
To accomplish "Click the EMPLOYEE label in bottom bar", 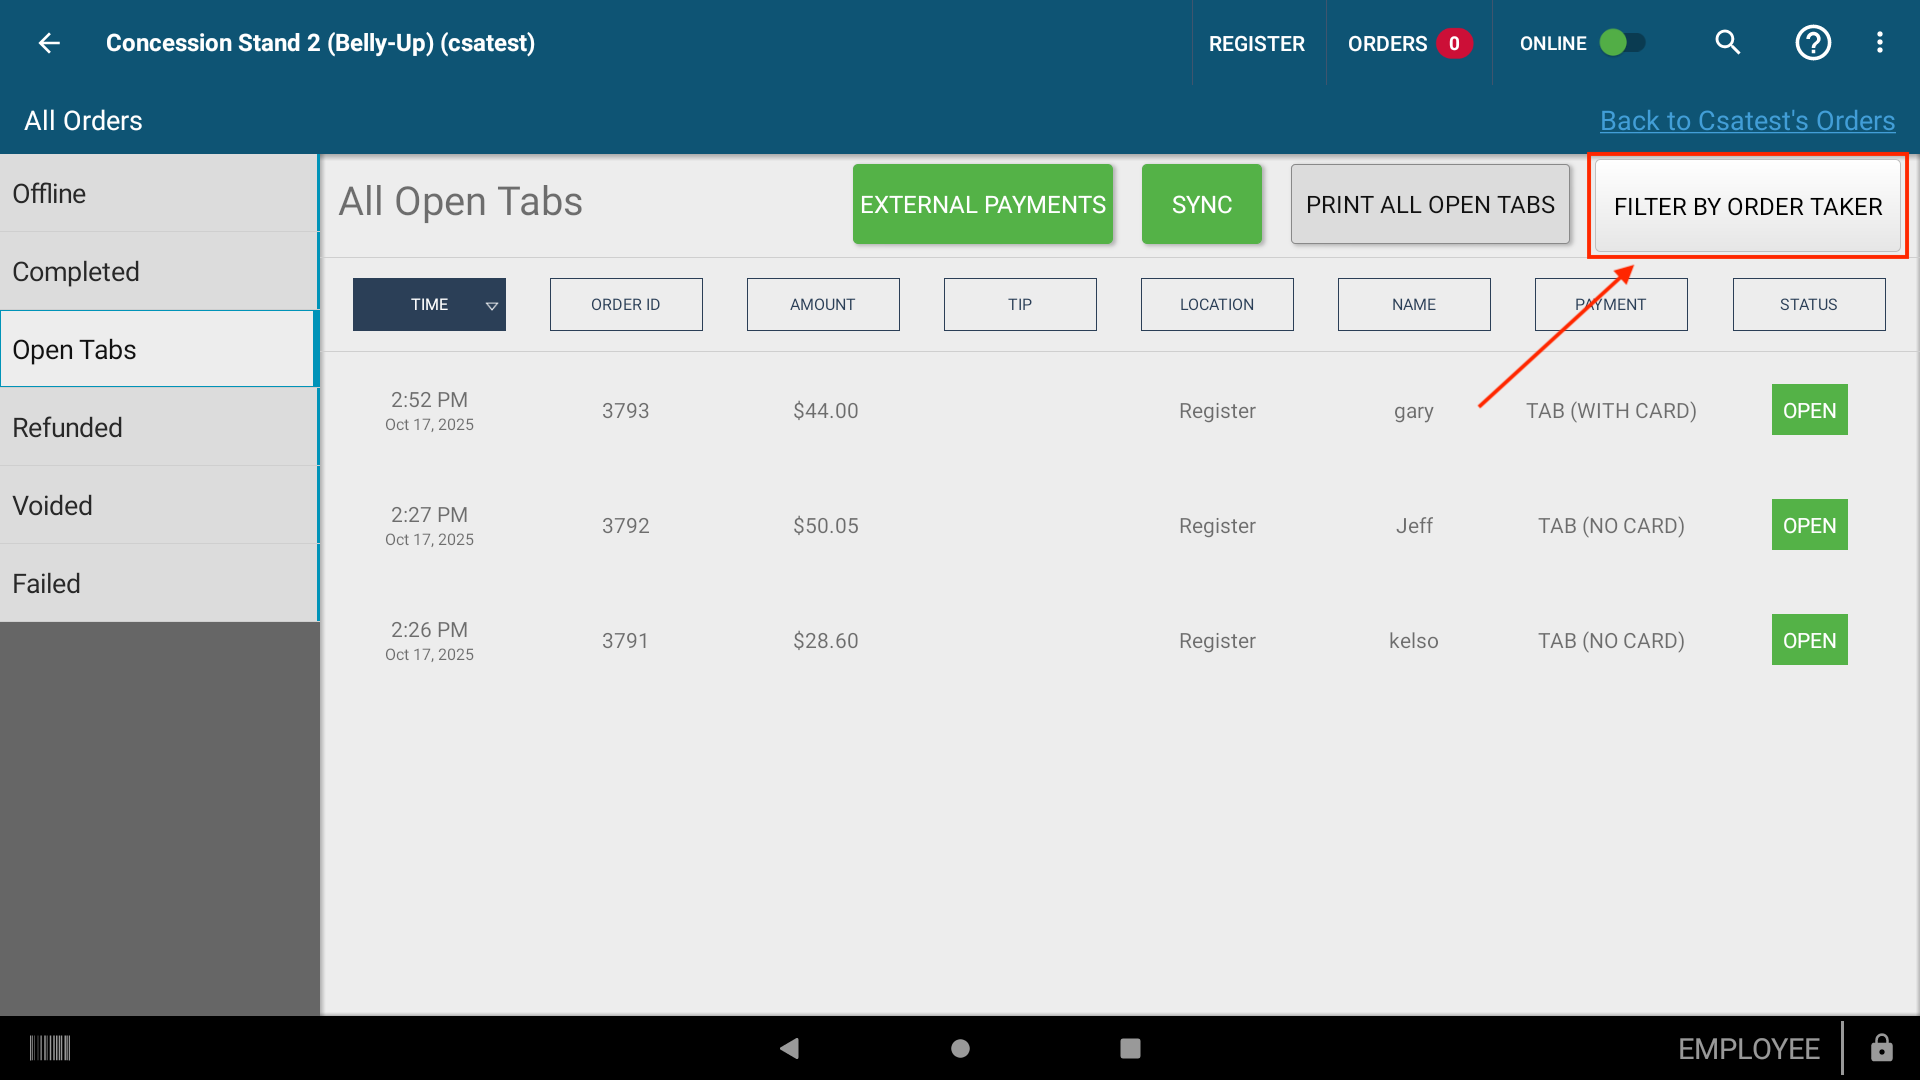I will click(x=1748, y=1049).
